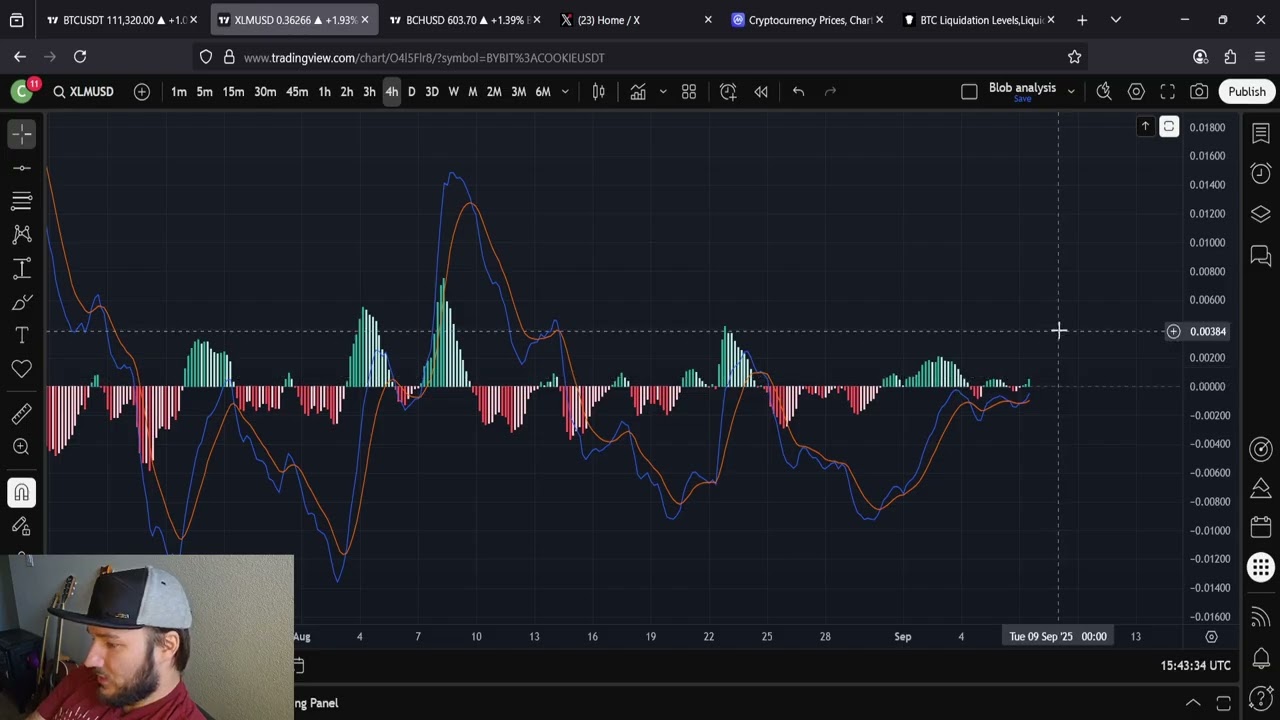Select the brush drawing tool
This screenshot has height=720, width=1280.
coord(22,302)
